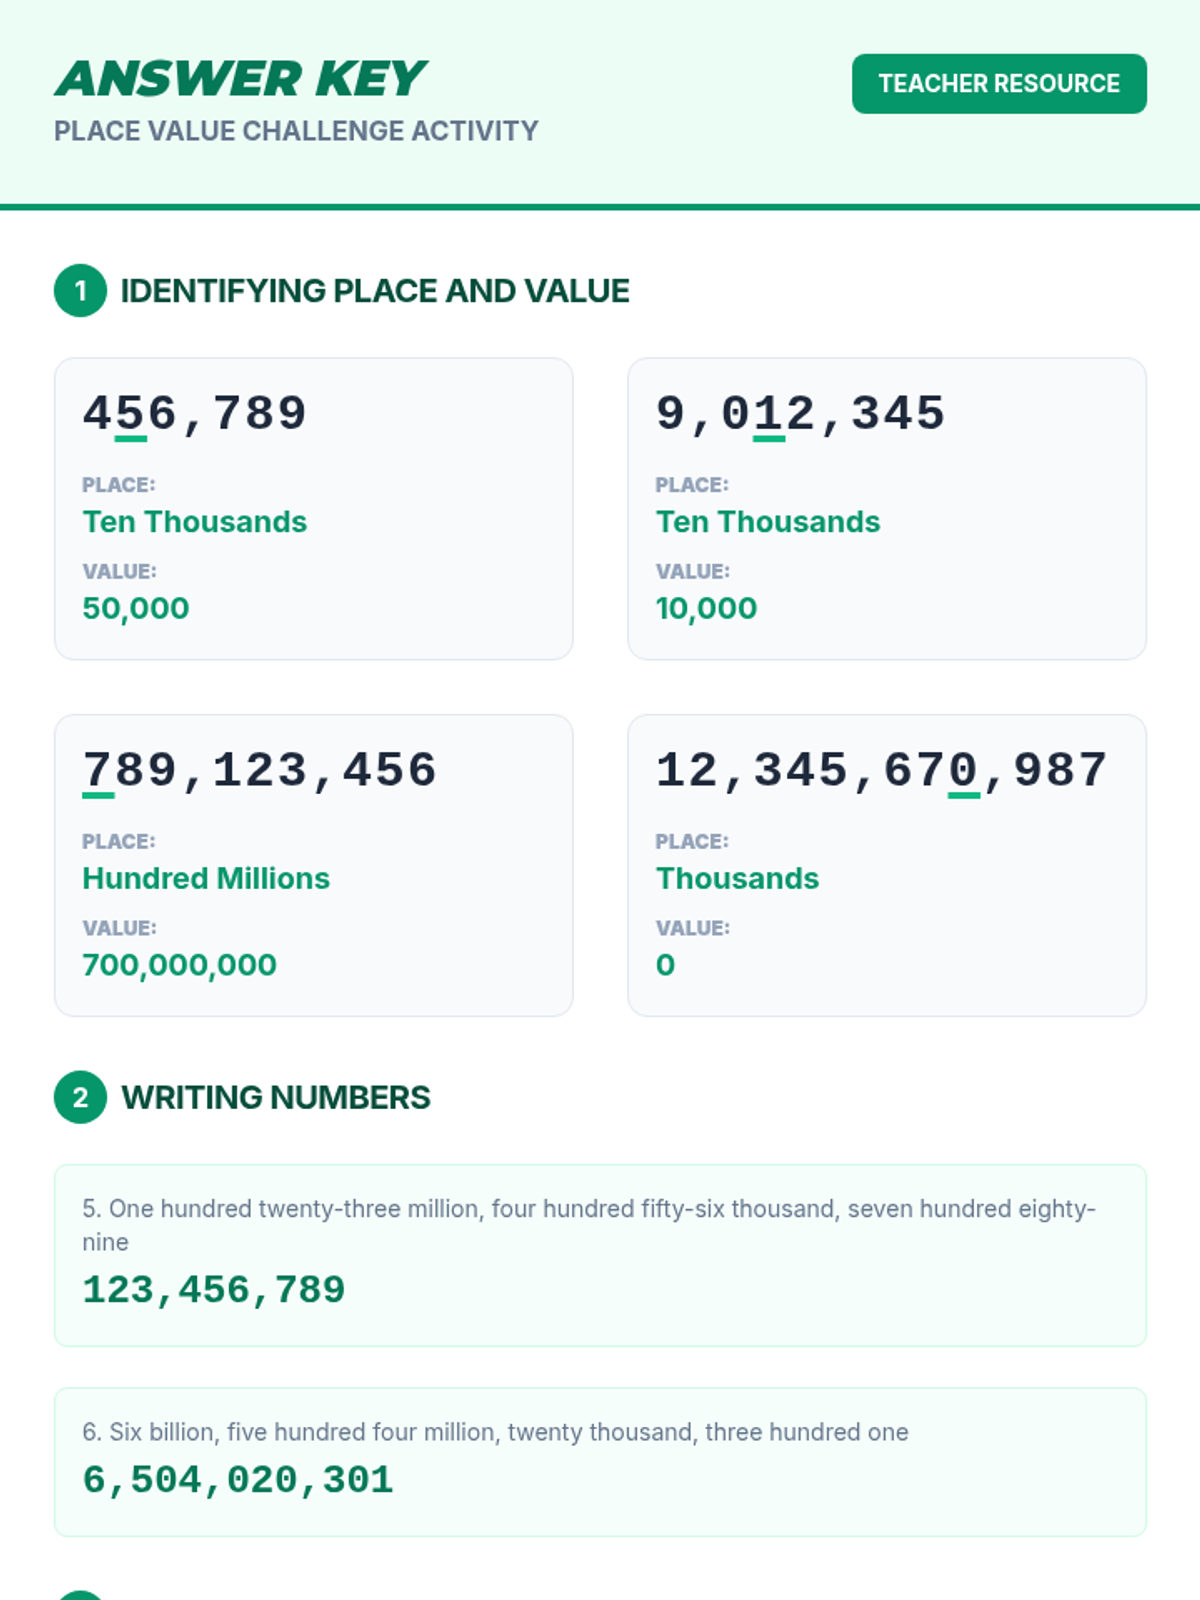This screenshot has width=1200, height=1600.
Task: Select the Thousands place answer
Action: pyautogui.click(x=737, y=878)
